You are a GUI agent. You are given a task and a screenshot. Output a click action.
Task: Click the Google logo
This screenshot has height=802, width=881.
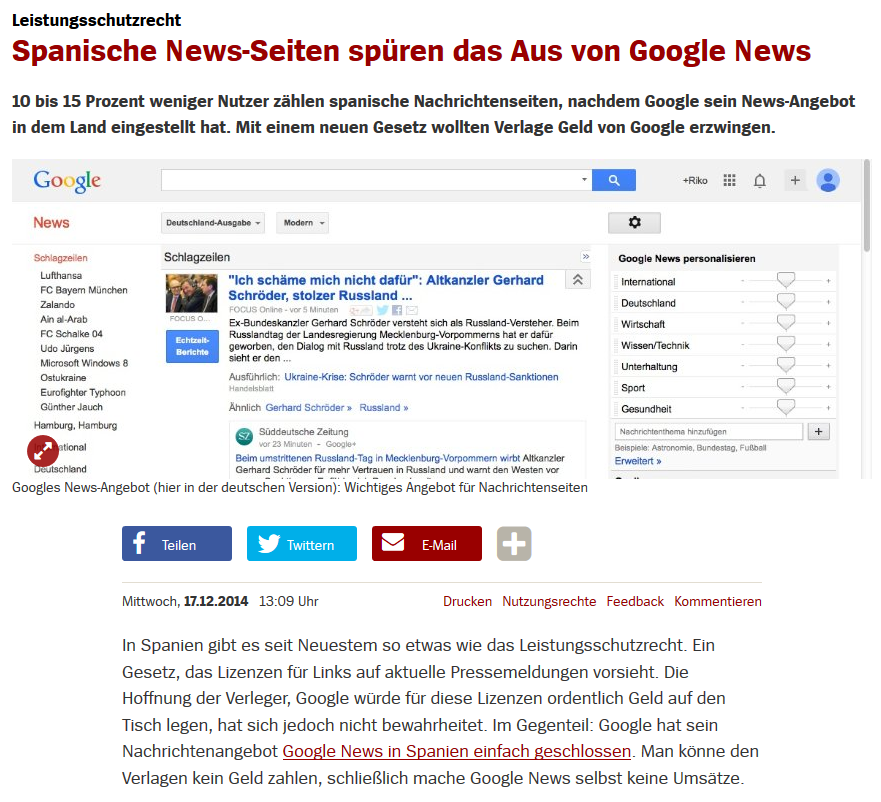(67, 180)
